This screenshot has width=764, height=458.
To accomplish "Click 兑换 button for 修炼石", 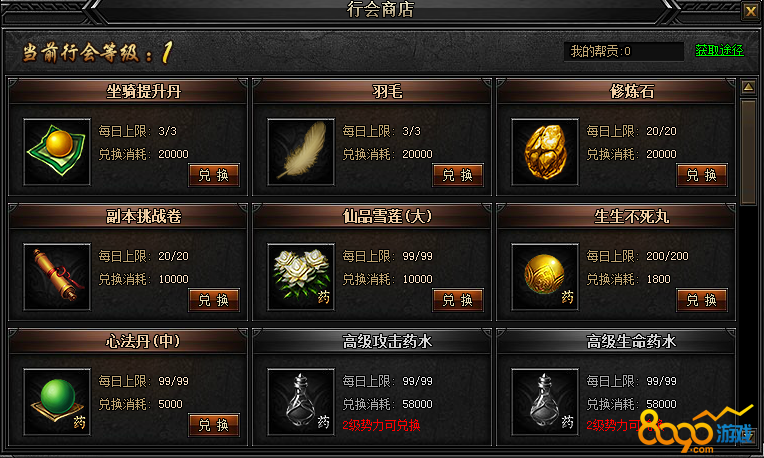I will click(x=702, y=175).
